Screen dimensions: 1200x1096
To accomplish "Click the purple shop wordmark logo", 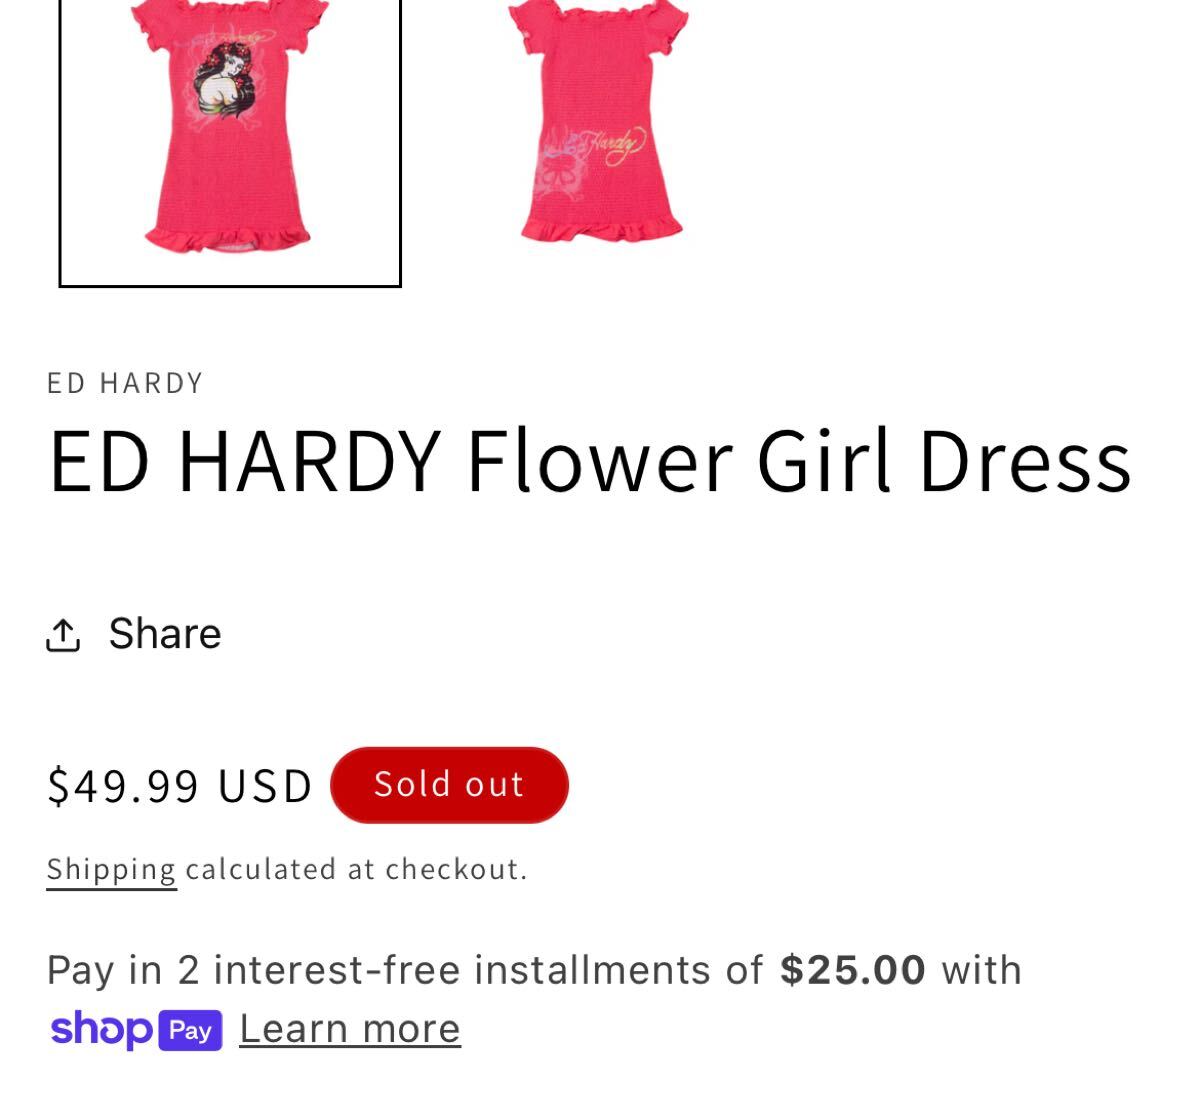I will click(x=102, y=1029).
